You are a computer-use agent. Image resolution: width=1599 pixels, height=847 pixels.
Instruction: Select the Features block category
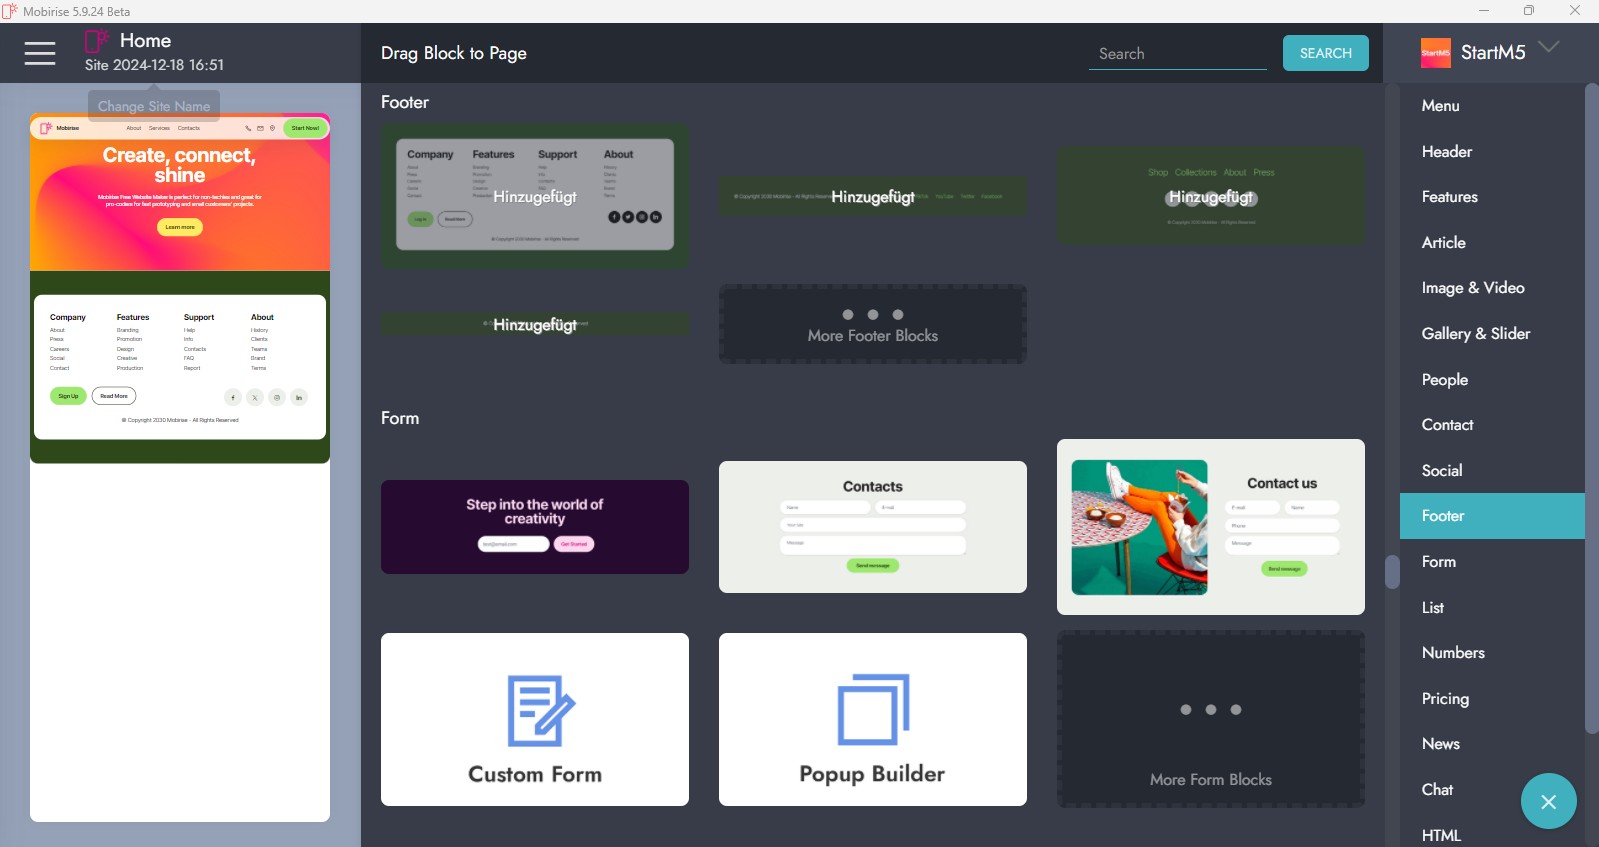tap(1450, 197)
